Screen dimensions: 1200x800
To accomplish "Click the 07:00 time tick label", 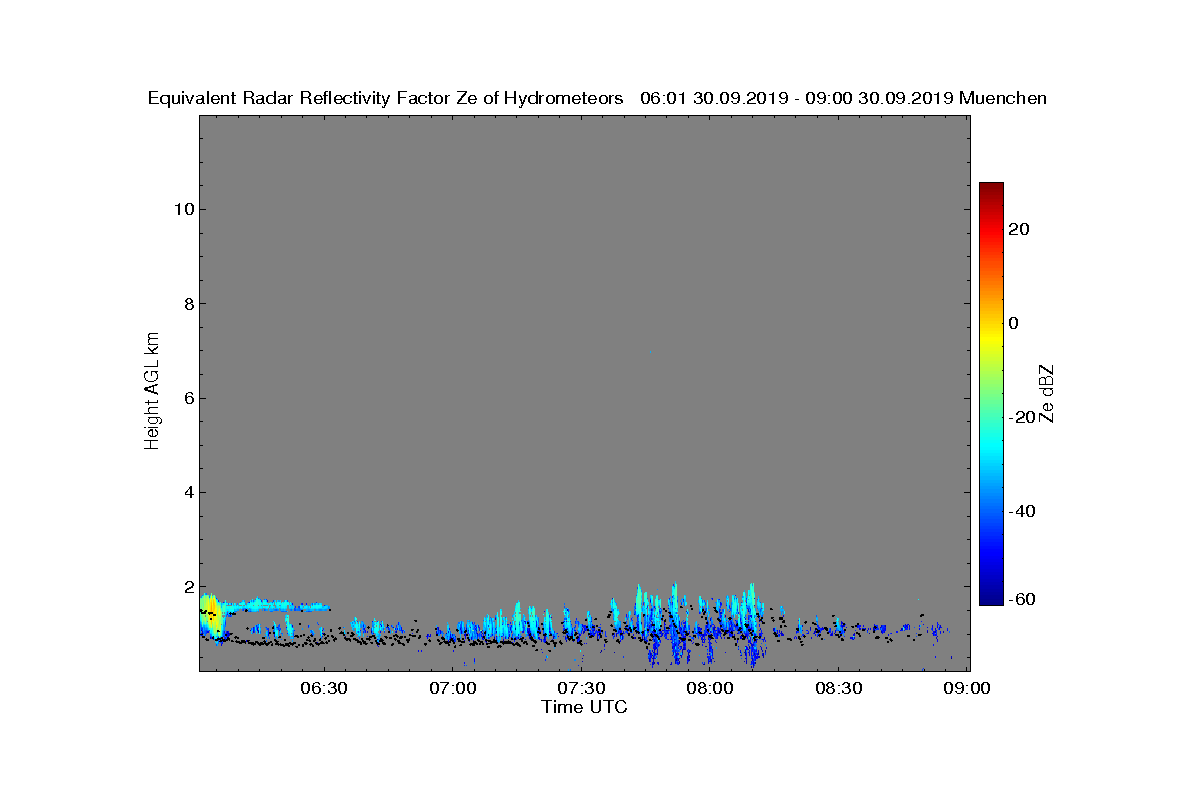I will click(x=452, y=688).
